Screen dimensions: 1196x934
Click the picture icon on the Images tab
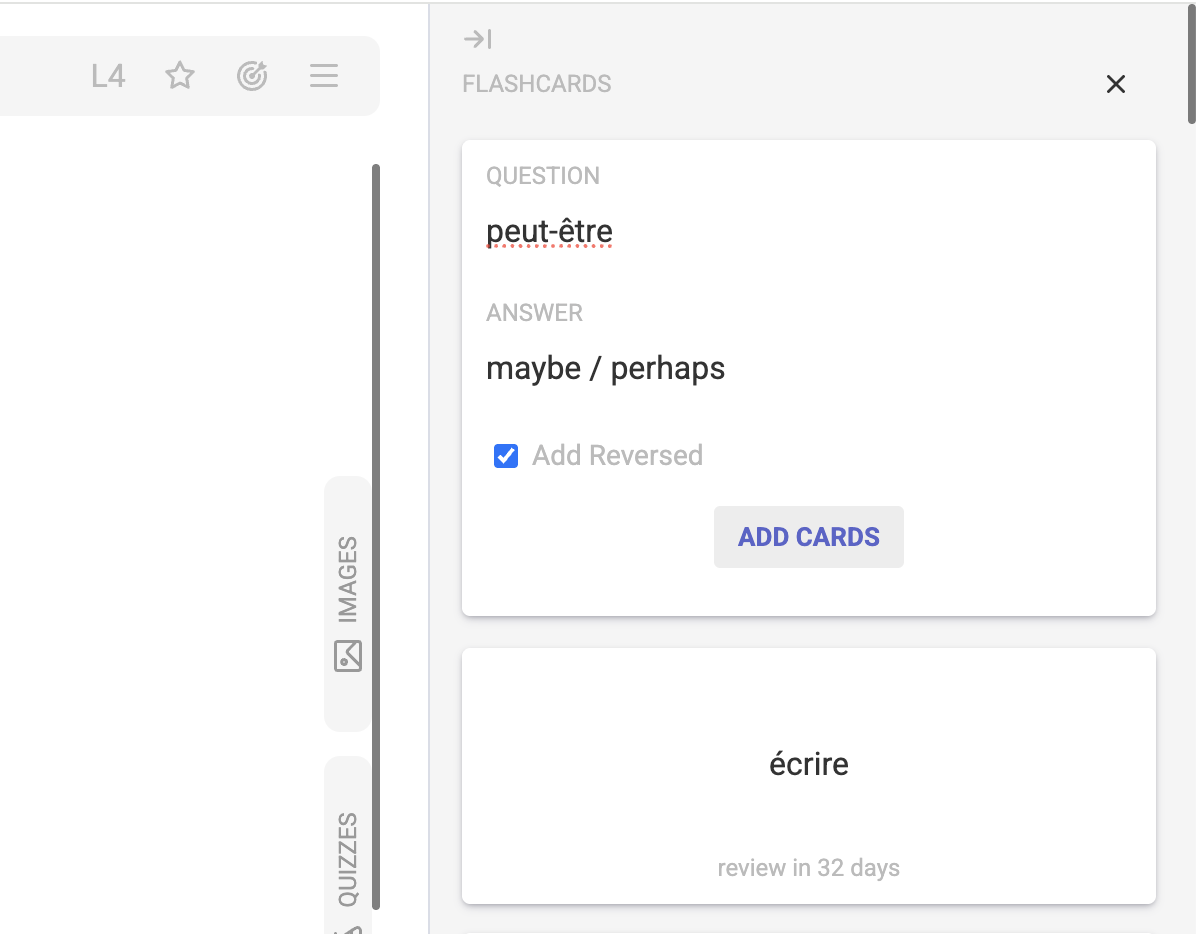coord(348,656)
